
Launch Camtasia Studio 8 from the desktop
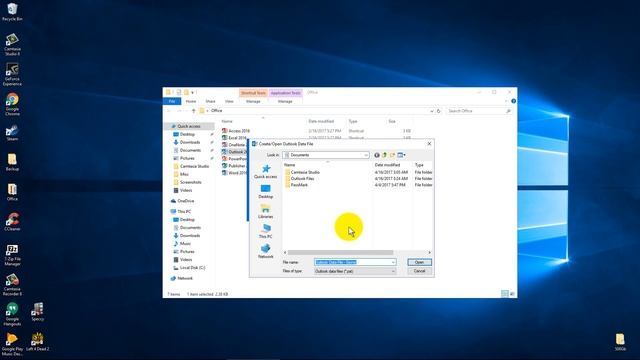click(12, 44)
